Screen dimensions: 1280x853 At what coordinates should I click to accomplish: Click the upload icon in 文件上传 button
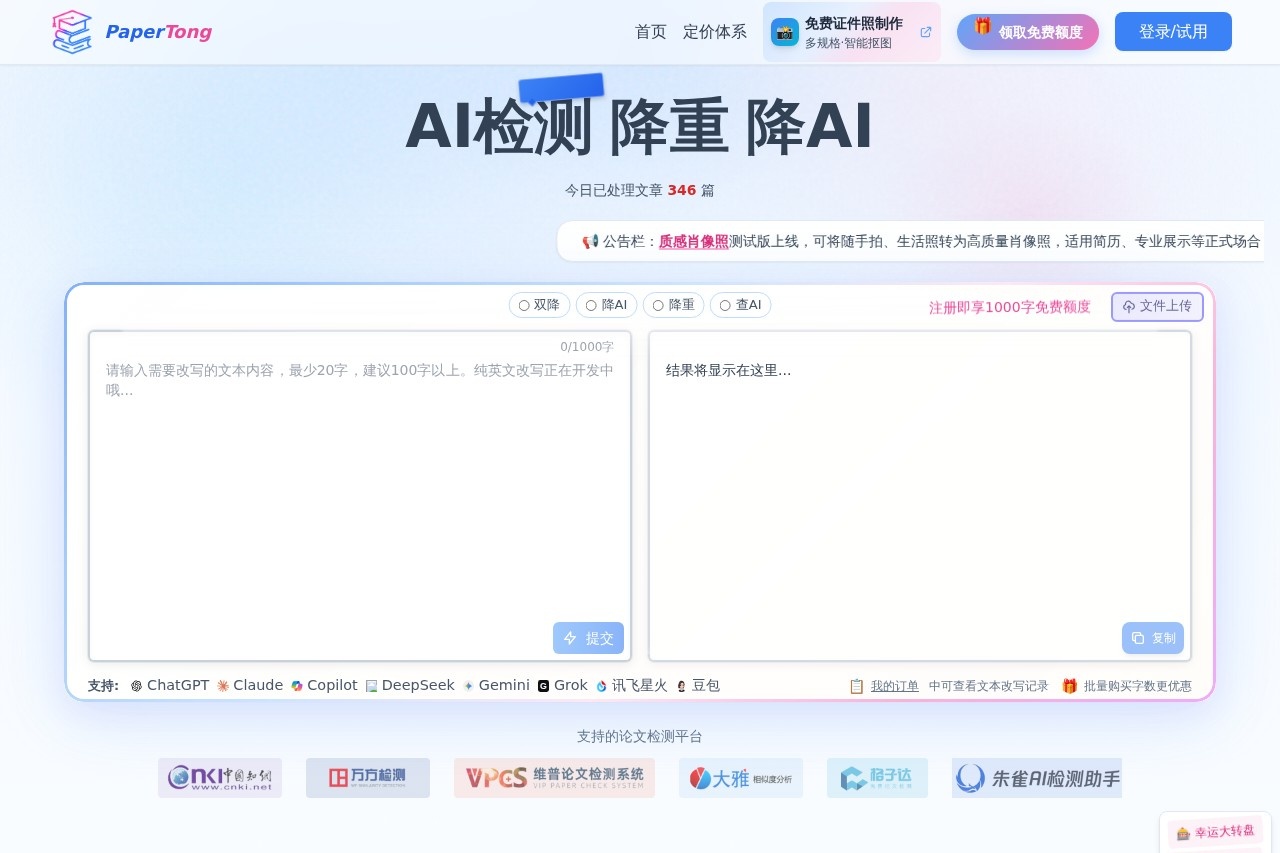(x=1129, y=307)
